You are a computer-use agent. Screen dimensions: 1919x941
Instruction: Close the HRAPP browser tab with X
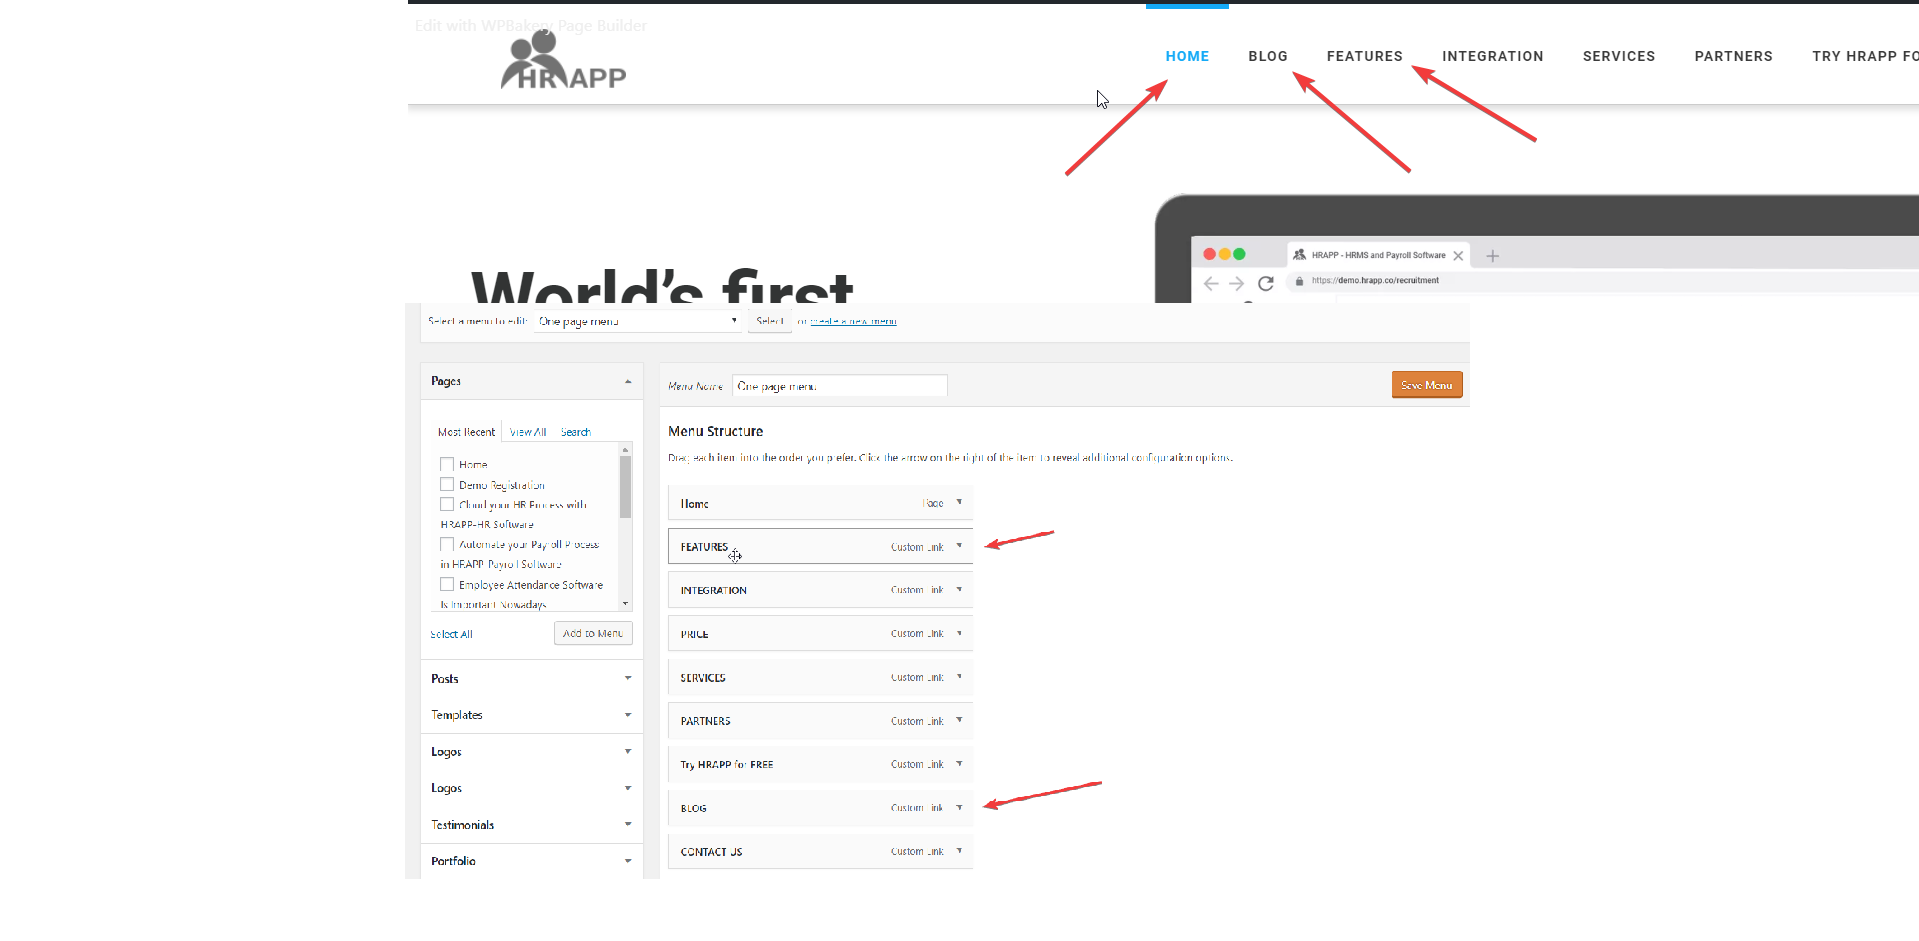click(x=1458, y=256)
